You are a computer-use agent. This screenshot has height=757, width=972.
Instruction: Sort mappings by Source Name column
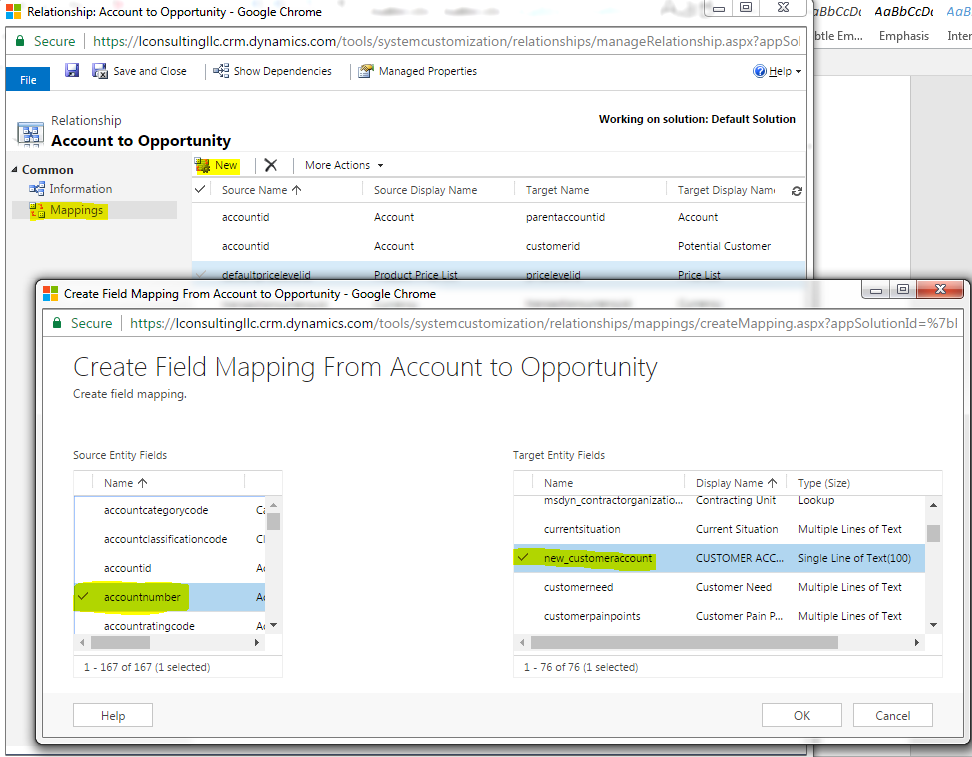click(262, 190)
